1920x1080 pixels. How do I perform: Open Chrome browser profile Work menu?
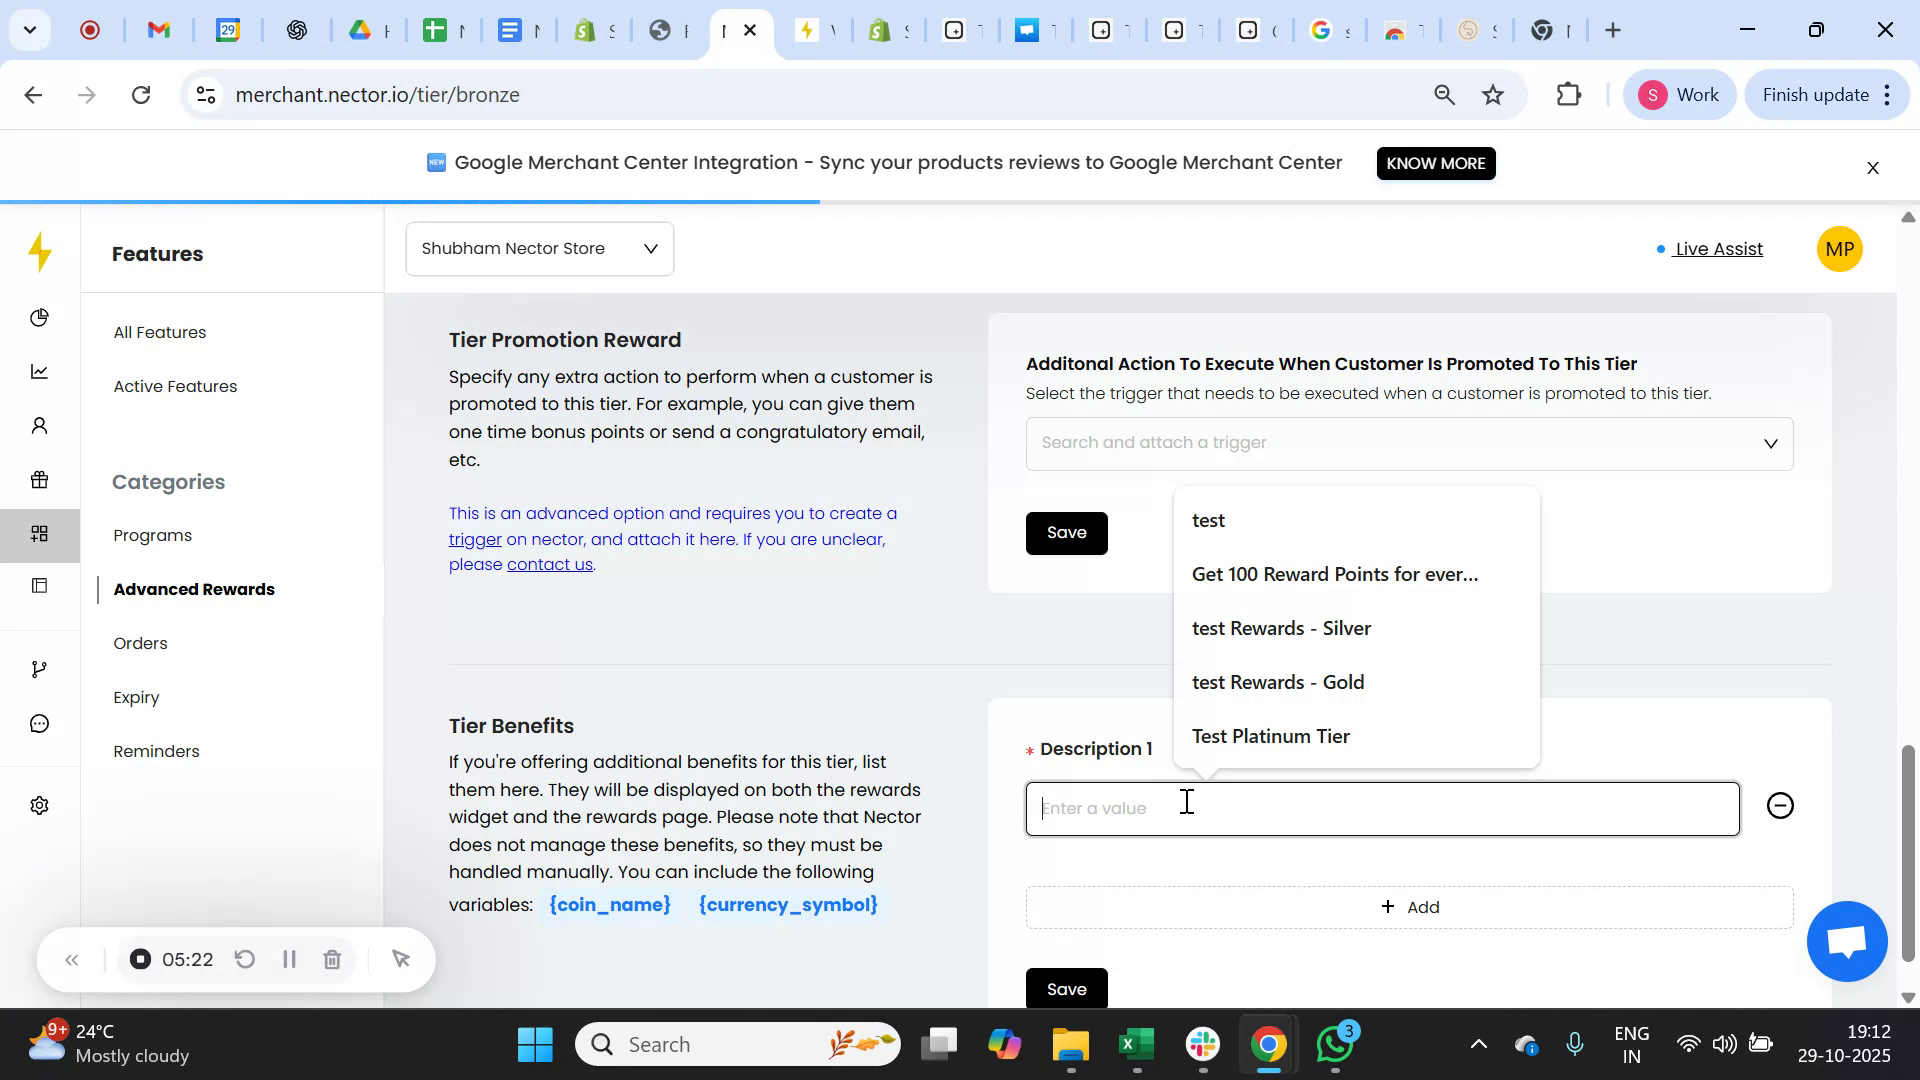(x=1679, y=94)
